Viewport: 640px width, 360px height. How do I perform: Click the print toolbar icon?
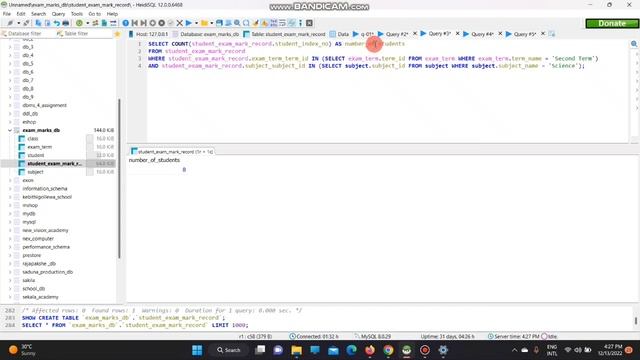[x=66, y=23]
